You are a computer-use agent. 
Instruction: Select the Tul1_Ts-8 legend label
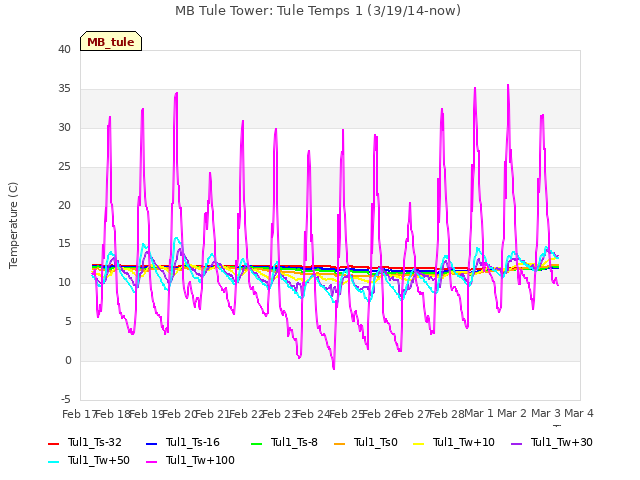(x=294, y=442)
